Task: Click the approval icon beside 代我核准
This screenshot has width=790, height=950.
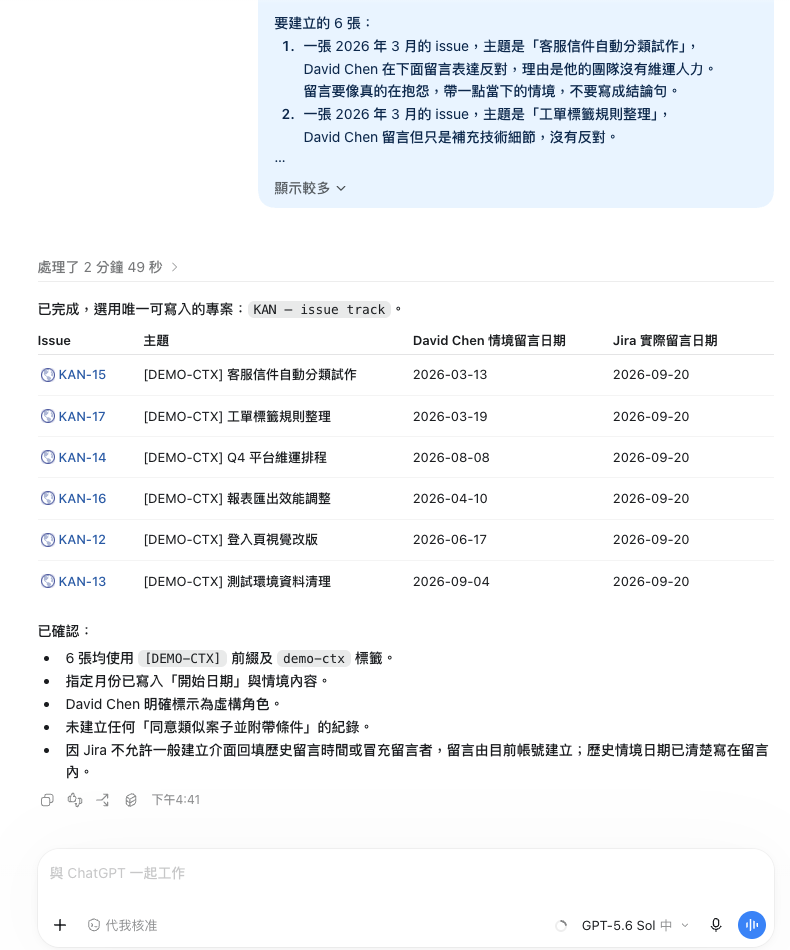Action: 94,925
